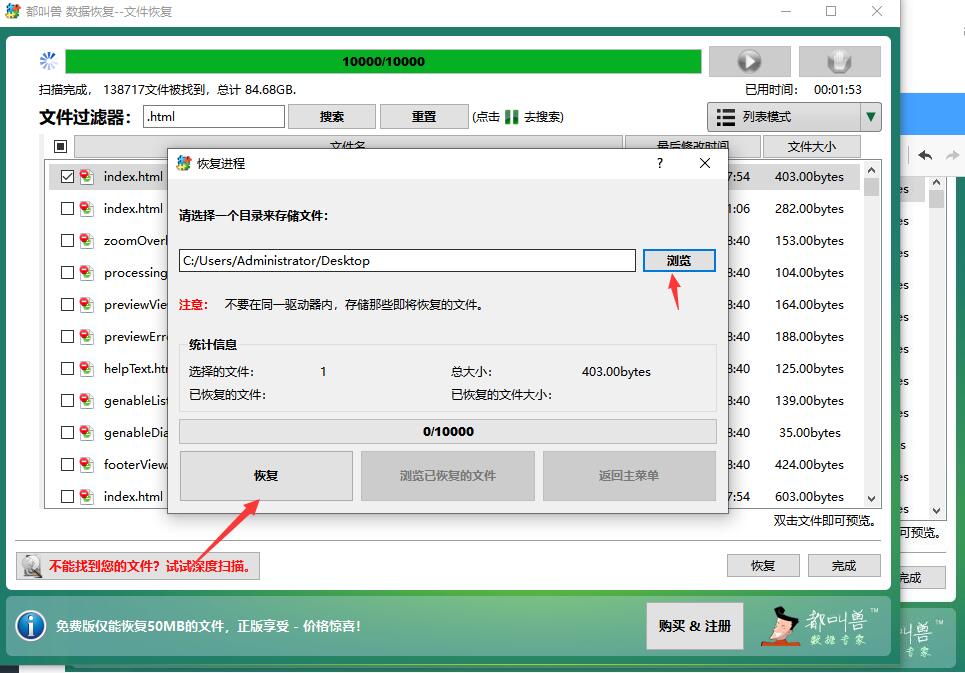Viewport: 965px width, 673px height.
Task: Select the 603.00bytes size cell
Action: [809, 496]
